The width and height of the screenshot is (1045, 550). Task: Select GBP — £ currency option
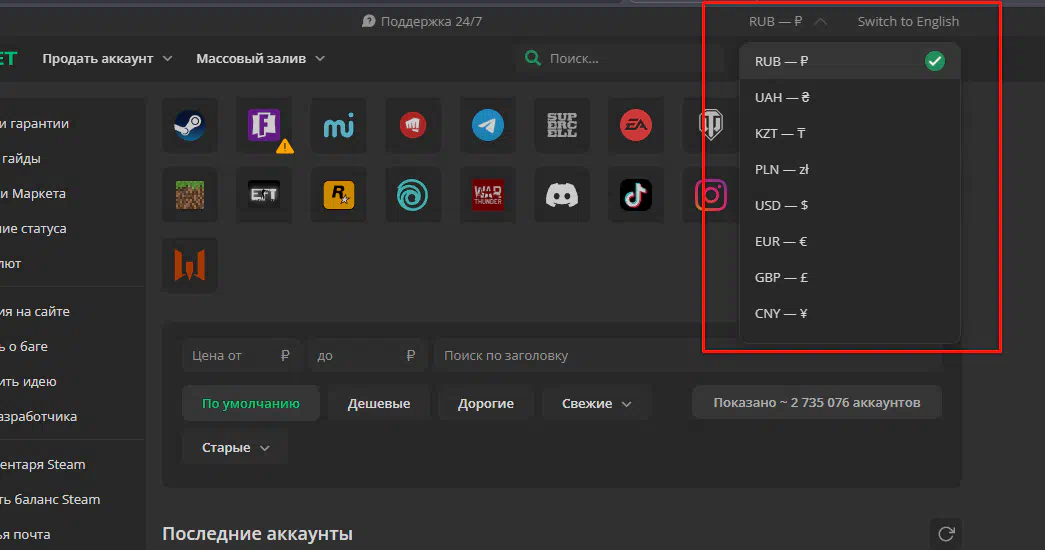pyautogui.click(x=850, y=277)
